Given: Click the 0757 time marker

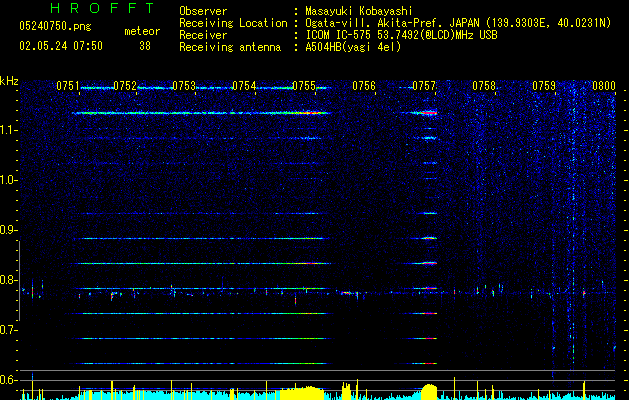Looking at the screenshot, I should pyautogui.click(x=424, y=86).
